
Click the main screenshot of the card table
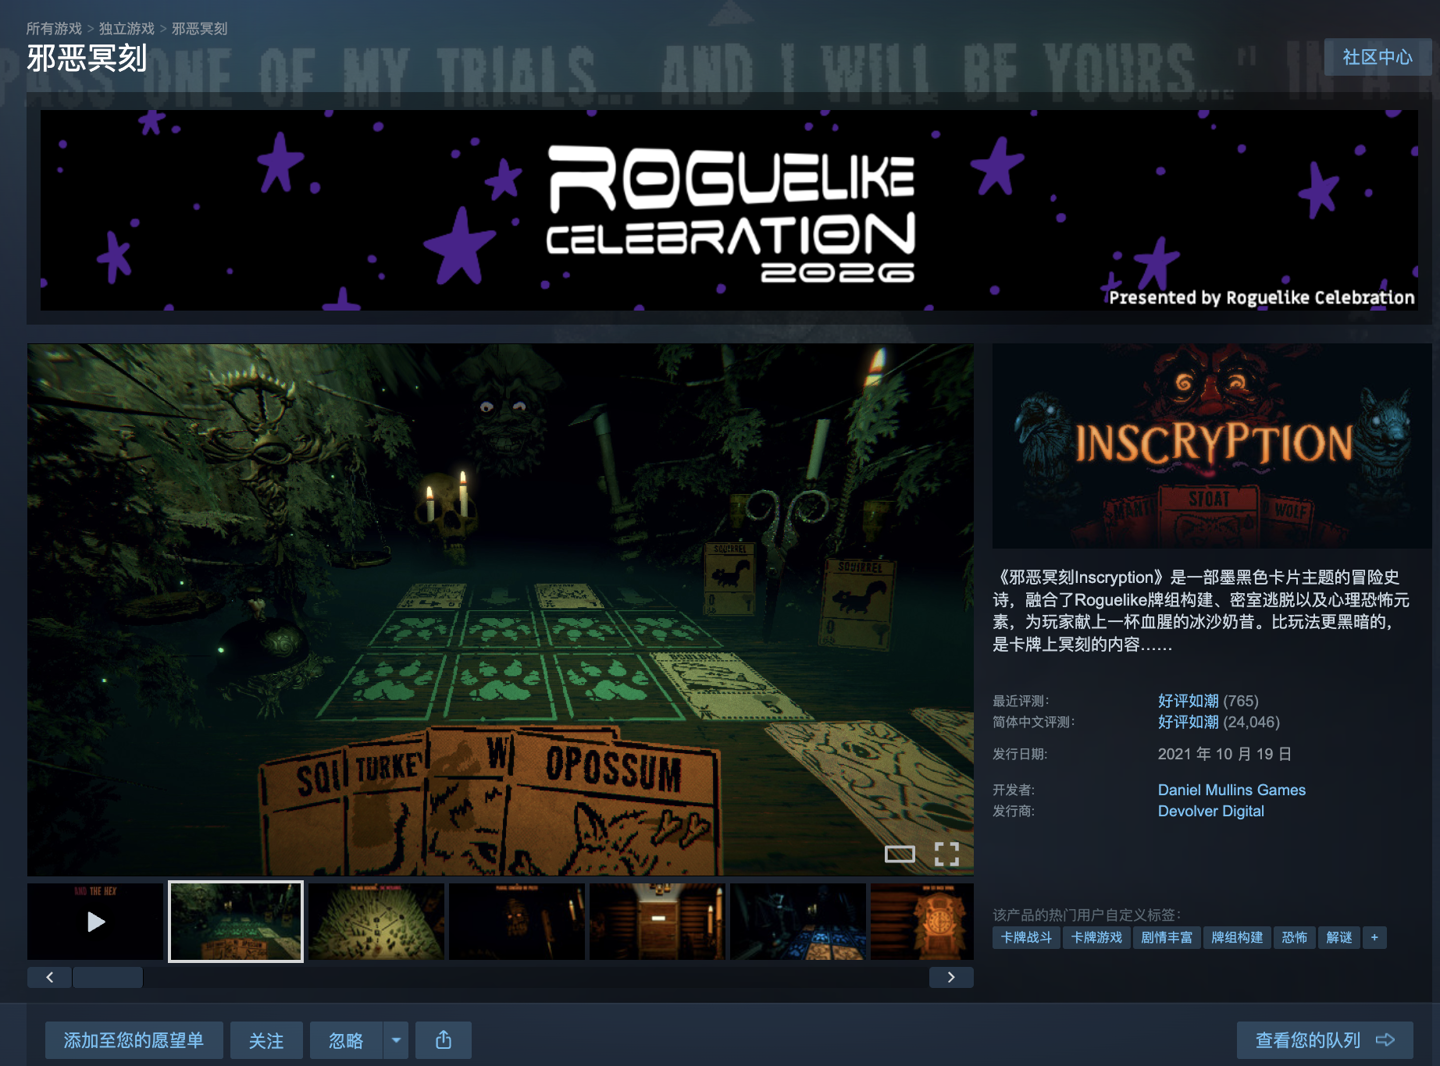pyautogui.click(x=500, y=610)
